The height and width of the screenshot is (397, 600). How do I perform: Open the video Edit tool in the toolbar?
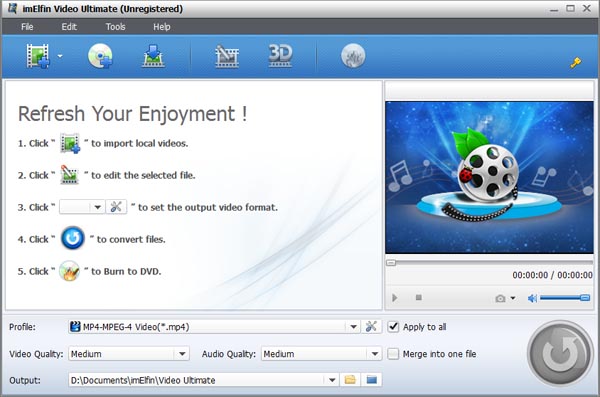coord(227,56)
